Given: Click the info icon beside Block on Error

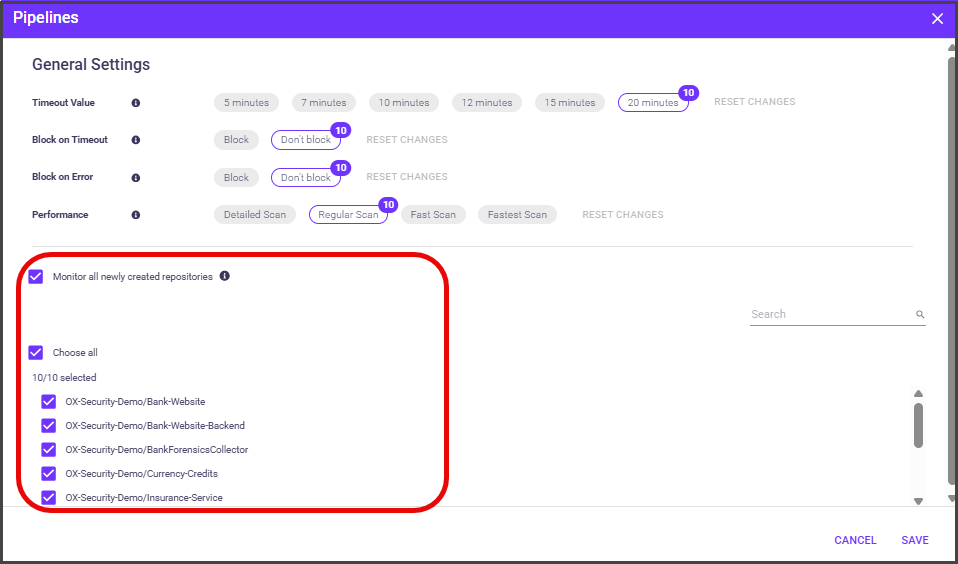Looking at the screenshot, I should pos(136,177).
